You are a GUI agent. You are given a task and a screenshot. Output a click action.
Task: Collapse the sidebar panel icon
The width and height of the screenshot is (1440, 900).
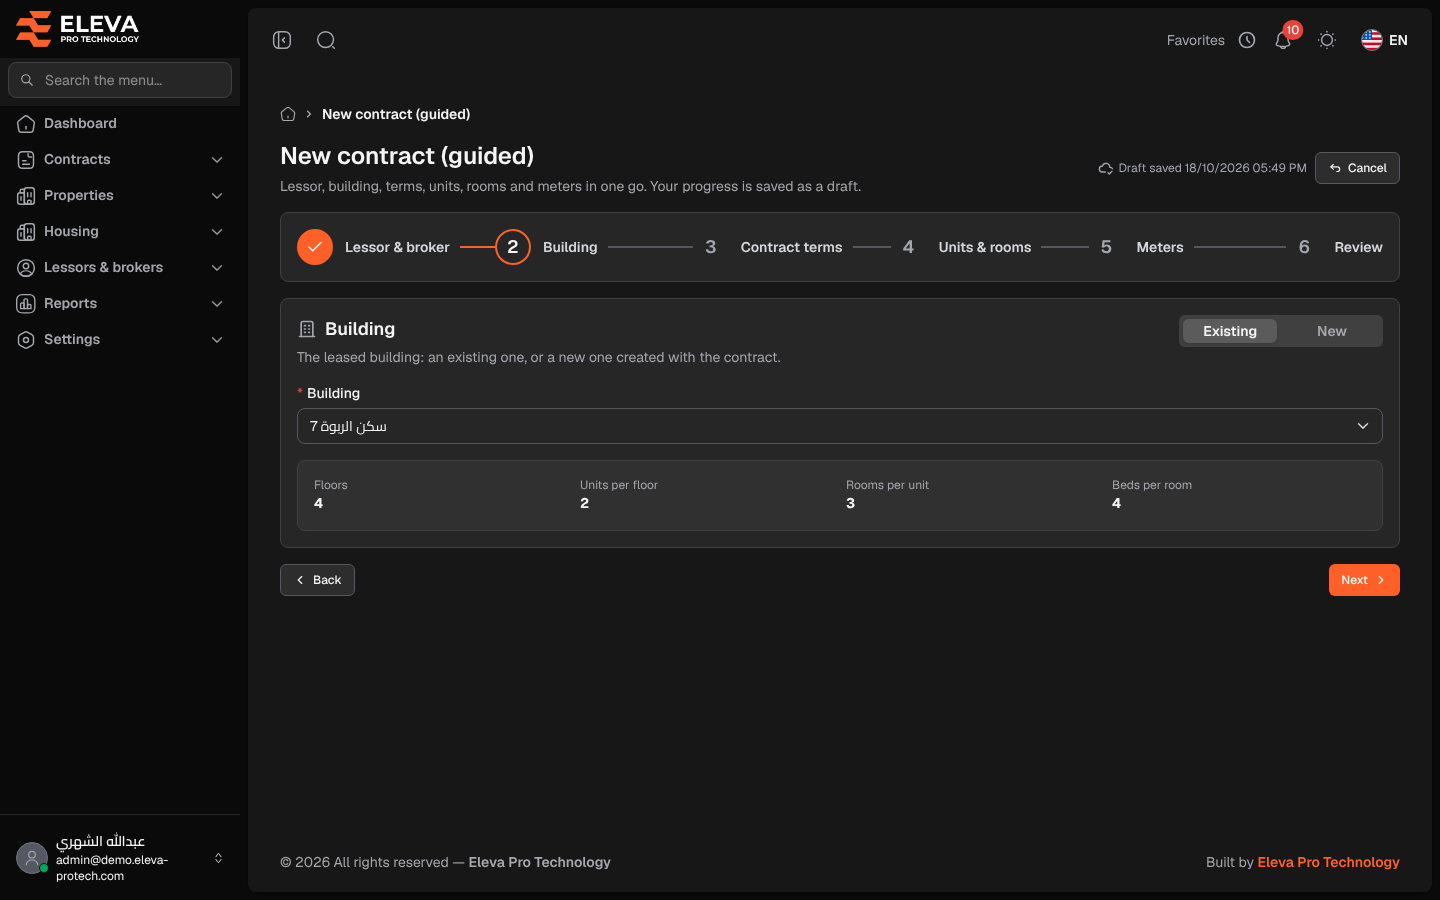282,40
